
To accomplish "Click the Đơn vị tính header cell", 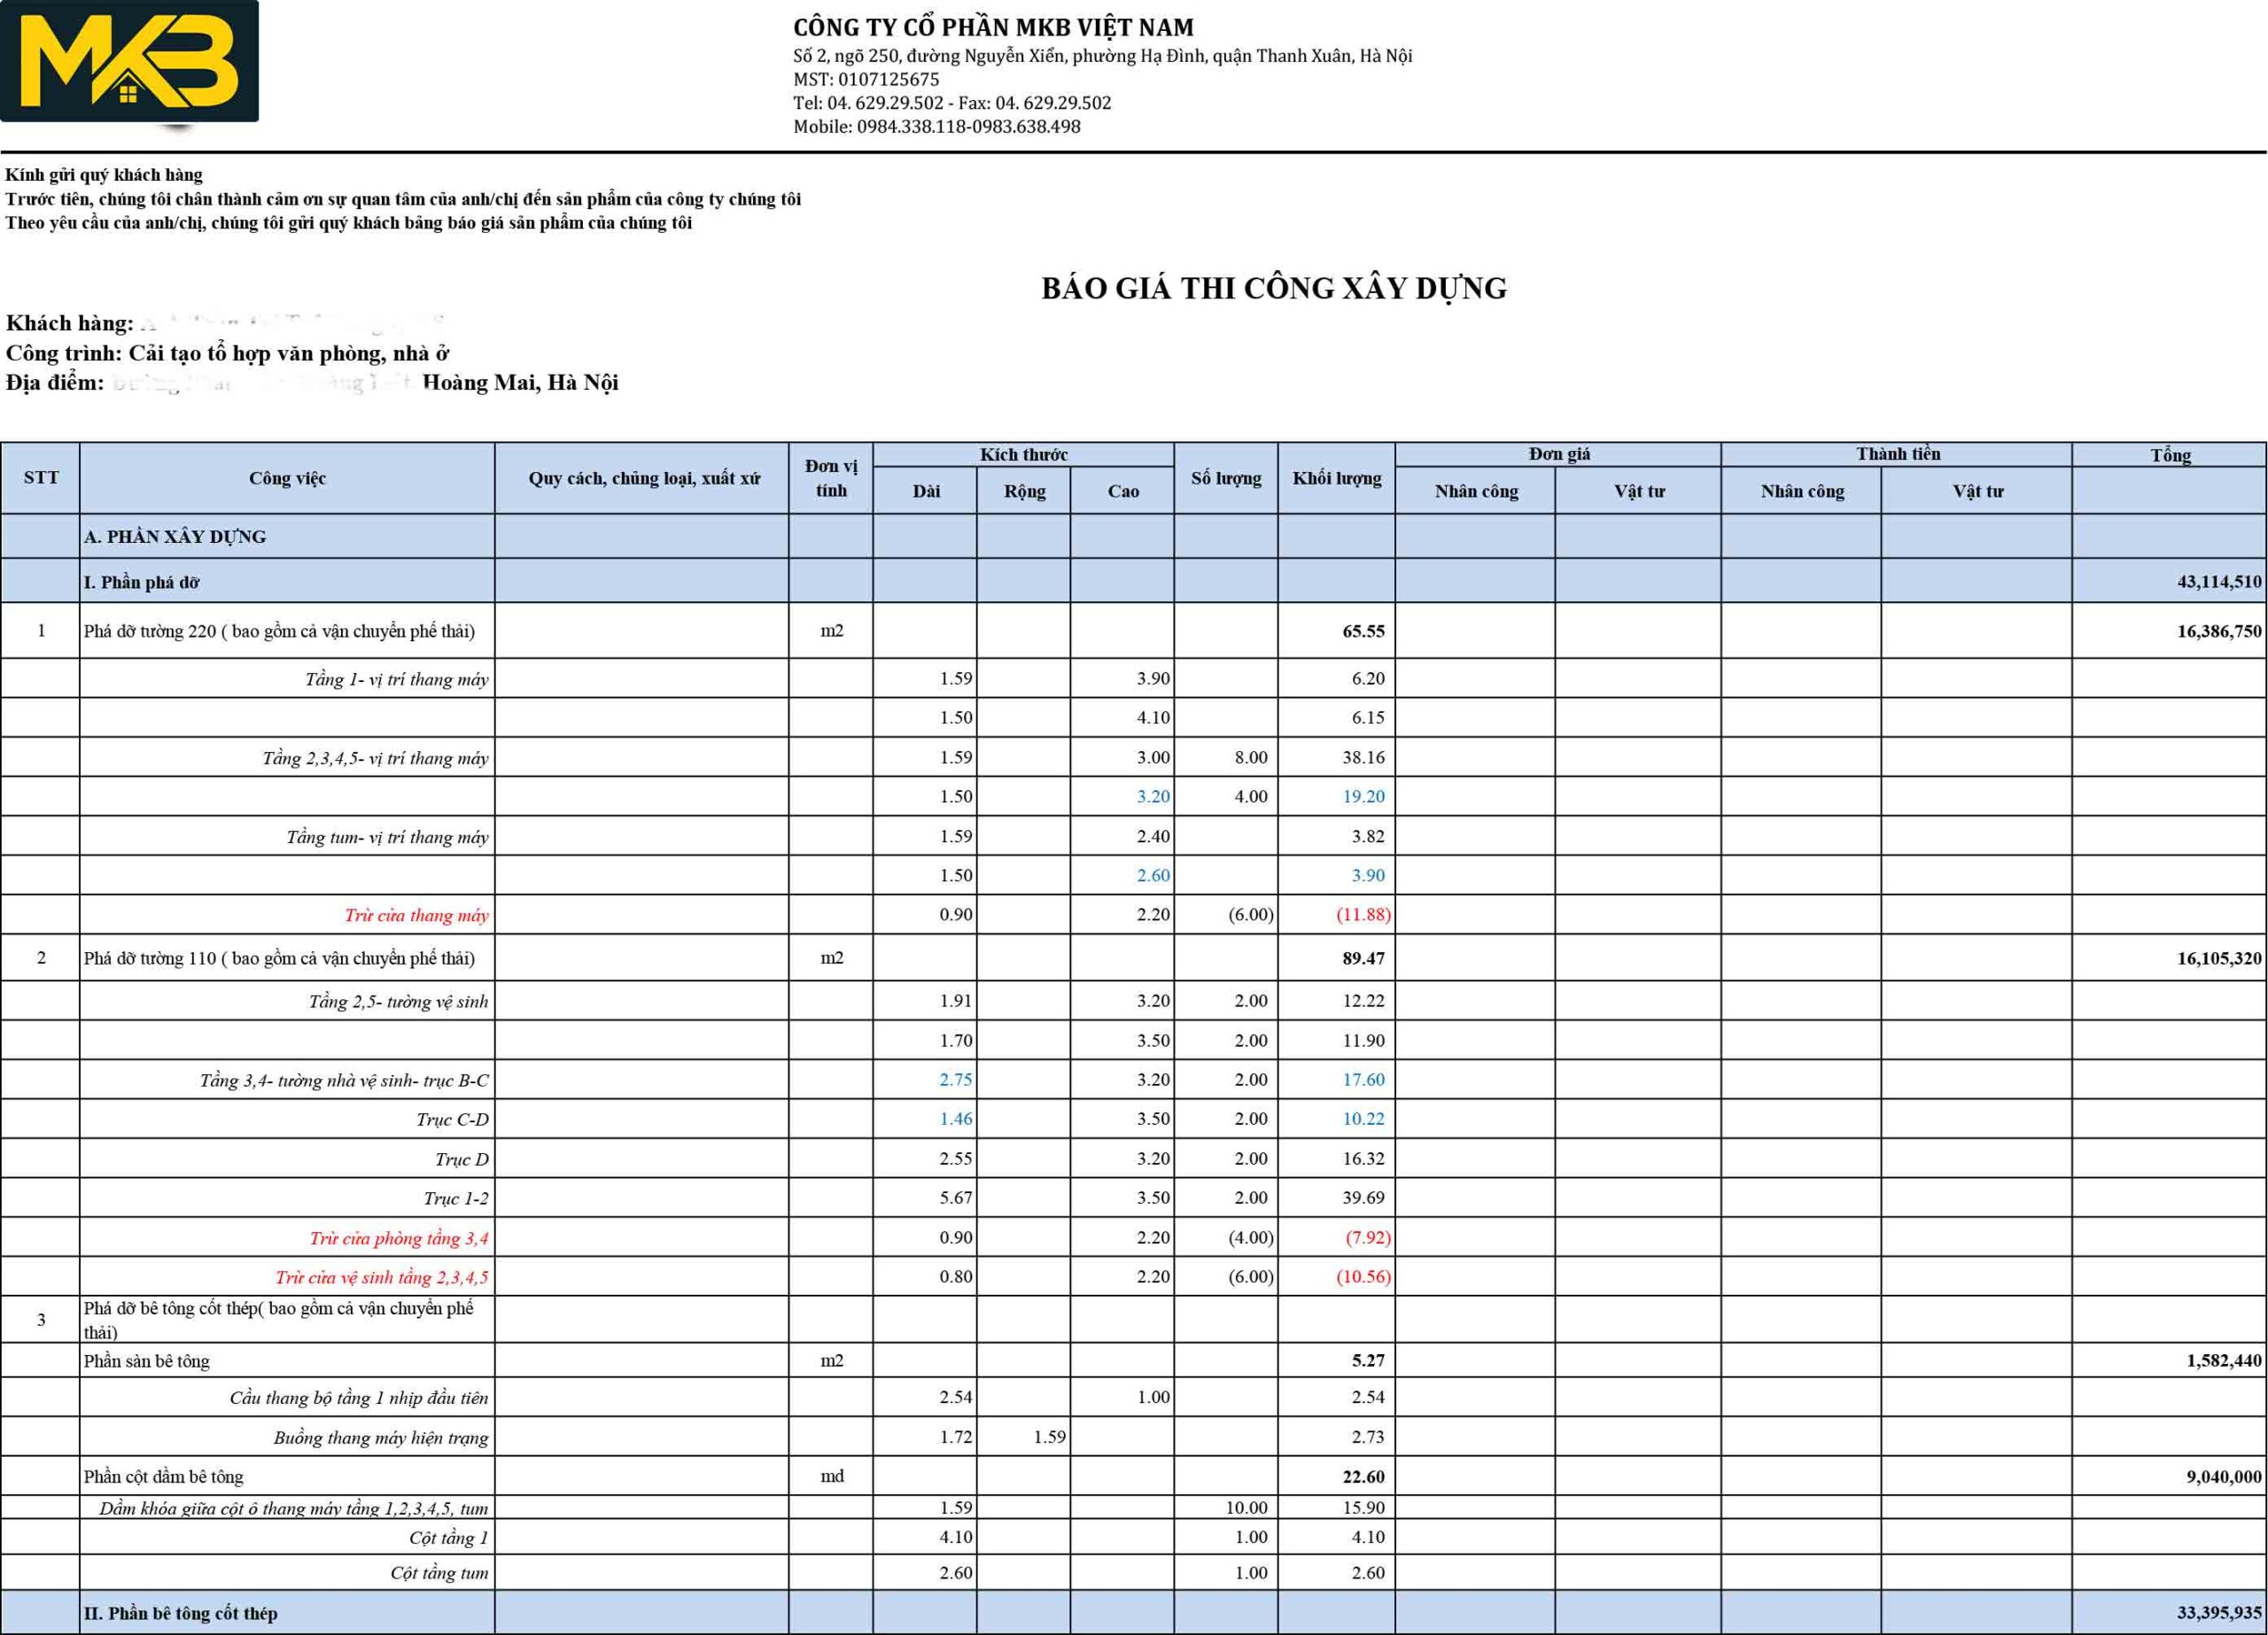I will coord(831,478).
